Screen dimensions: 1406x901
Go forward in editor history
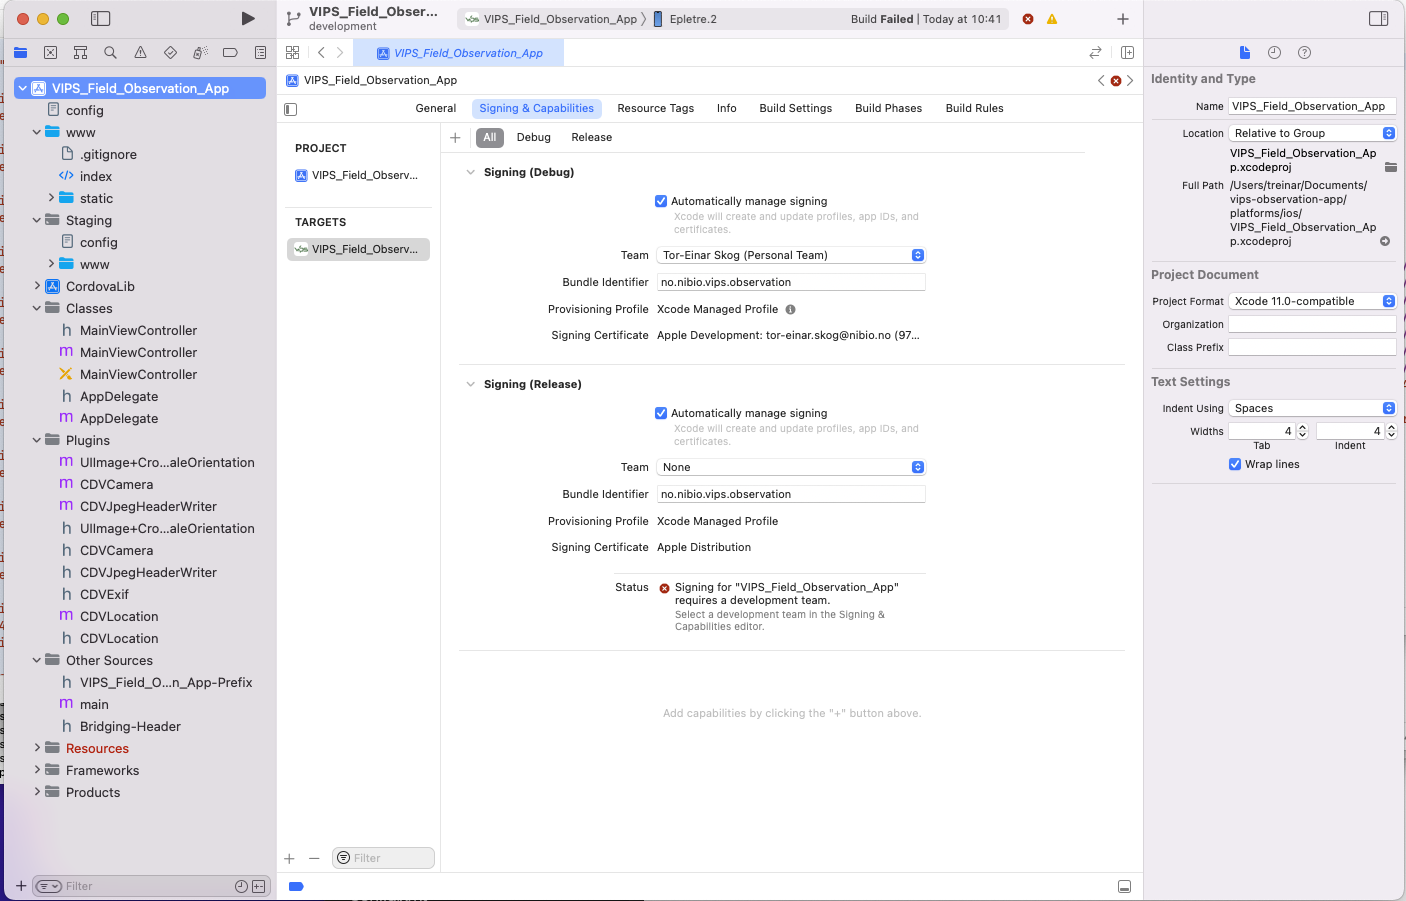(x=340, y=53)
